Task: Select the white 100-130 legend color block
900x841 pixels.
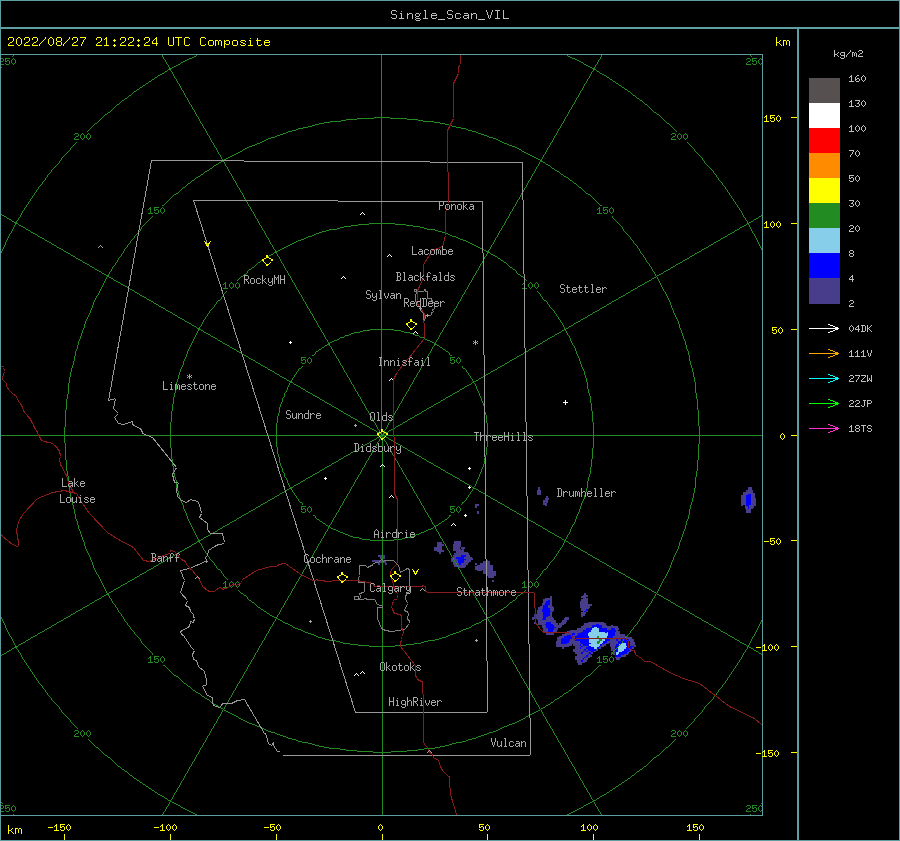Action: click(x=824, y=116)
